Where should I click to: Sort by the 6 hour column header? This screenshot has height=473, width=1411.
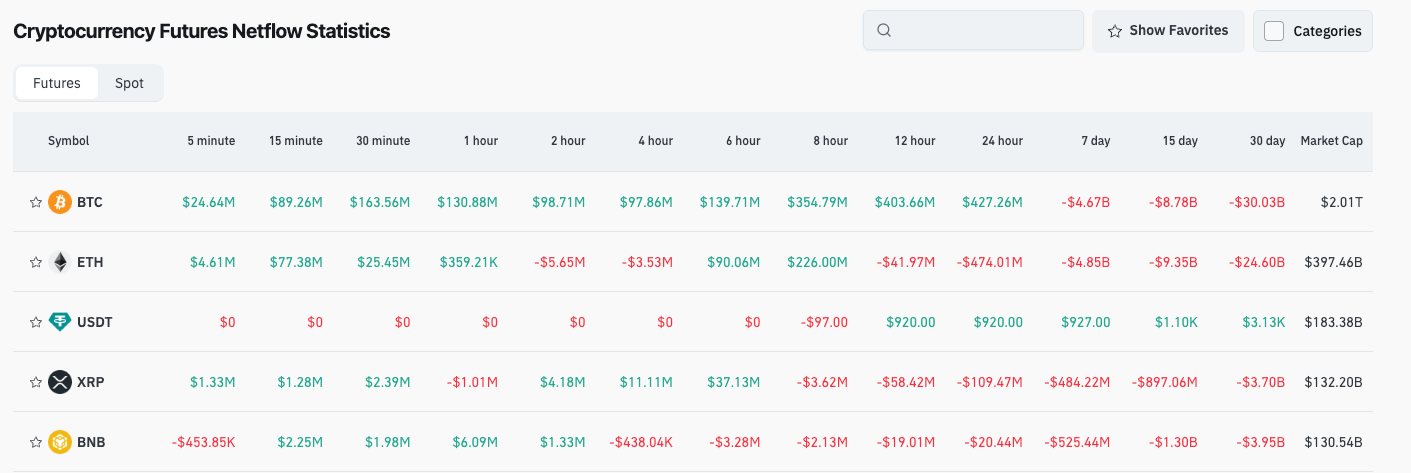[x=743, y=141]
